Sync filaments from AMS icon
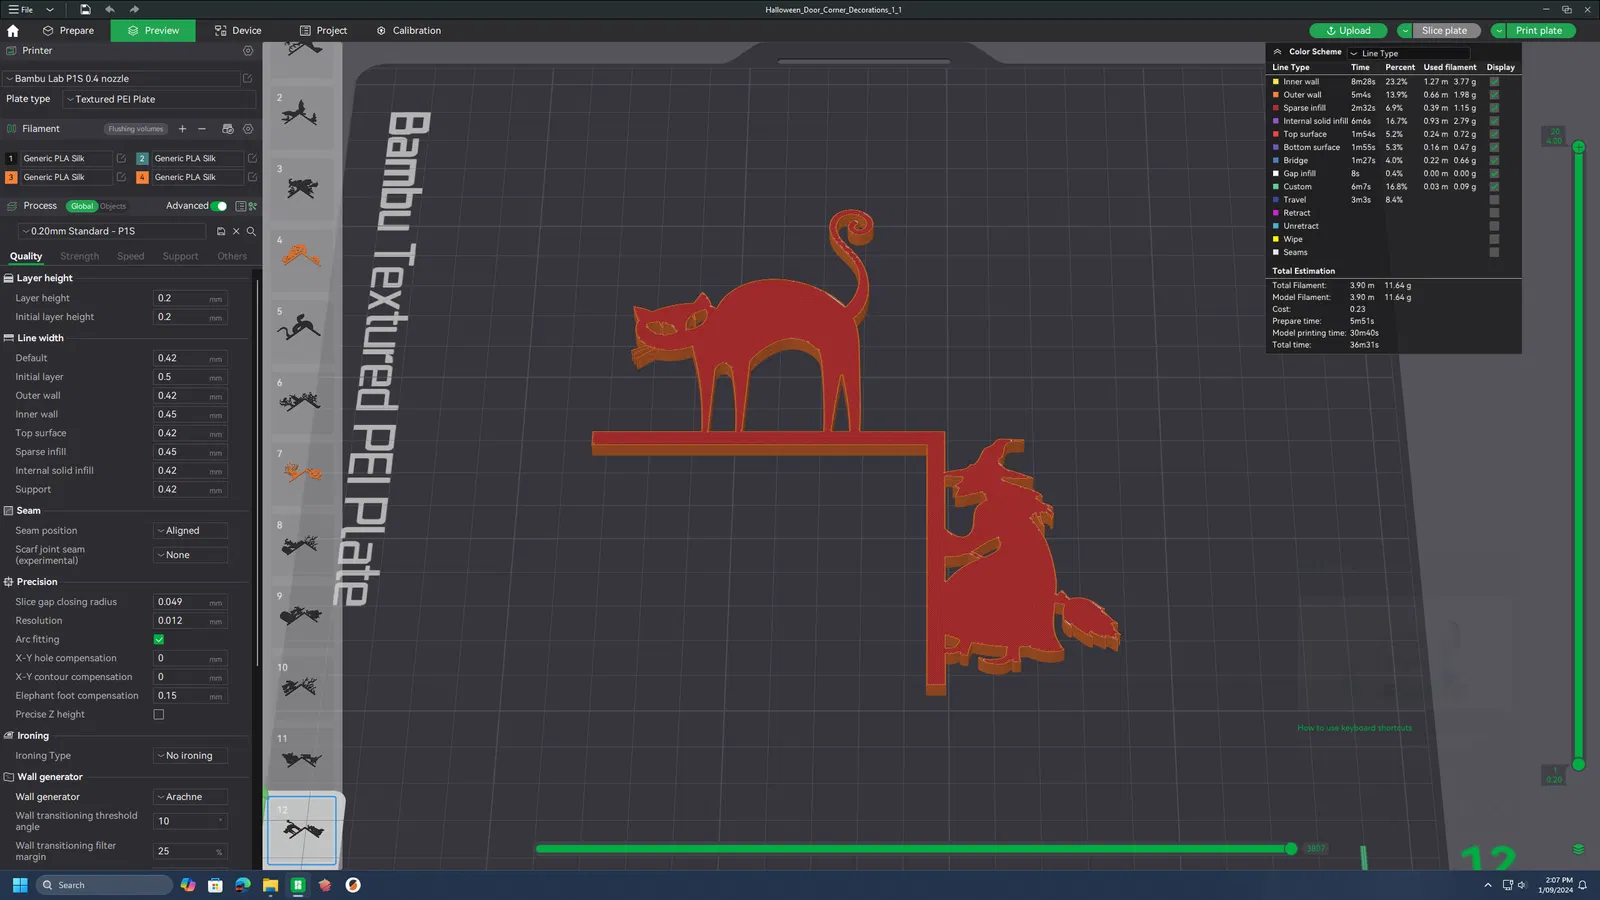1600x900 pixels. [227, 129]
